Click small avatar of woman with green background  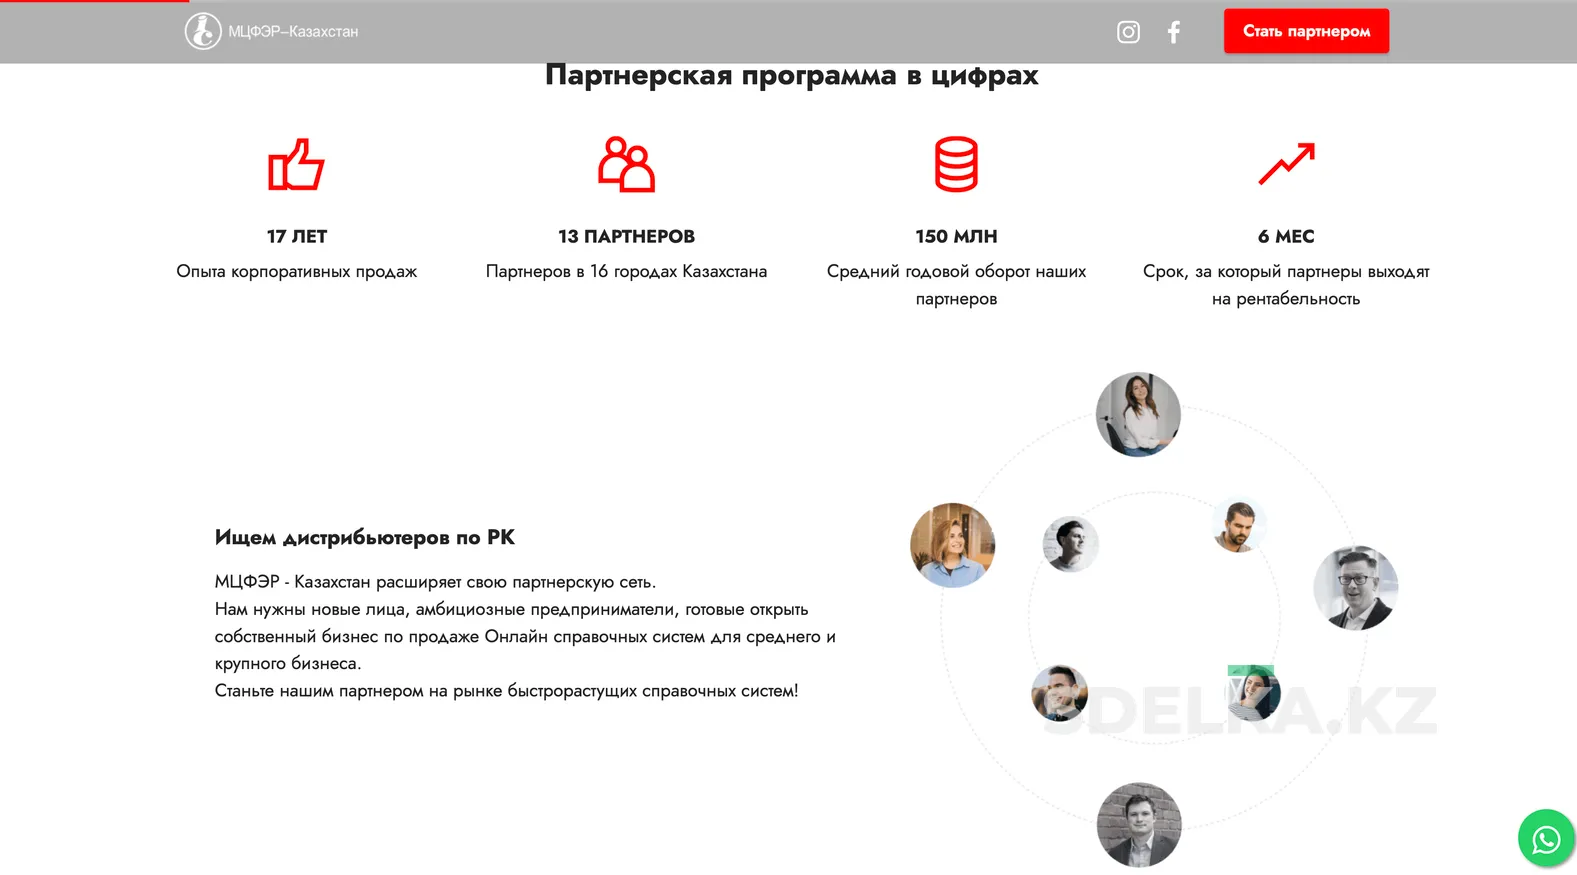[x=1253, y=693]
